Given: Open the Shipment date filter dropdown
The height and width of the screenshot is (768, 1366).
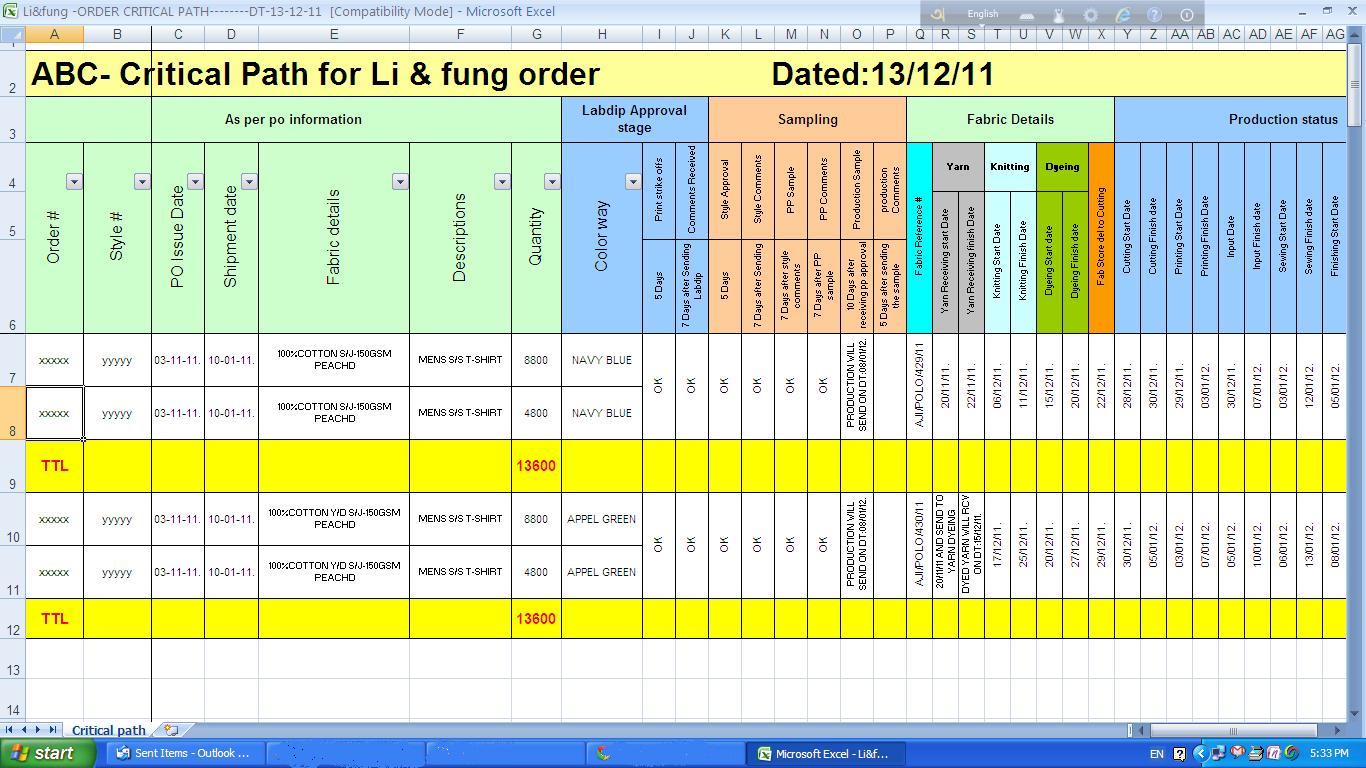Looking at the screenshot, I should tap(249, 181).
